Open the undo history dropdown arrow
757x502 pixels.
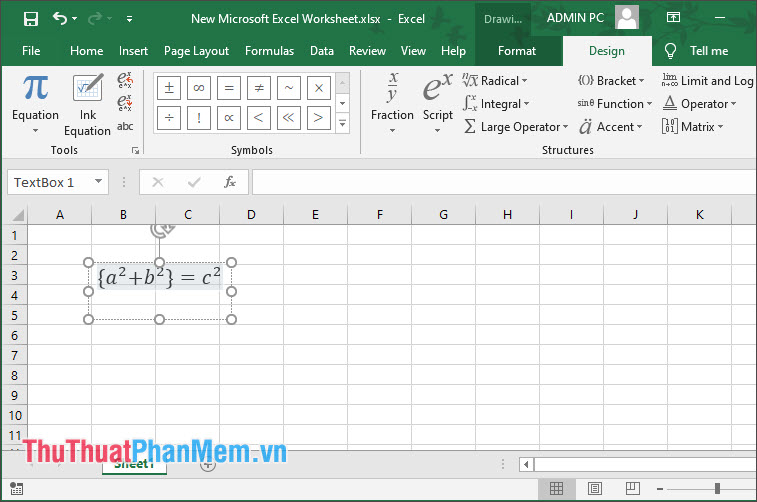click(x=74, y=19)
